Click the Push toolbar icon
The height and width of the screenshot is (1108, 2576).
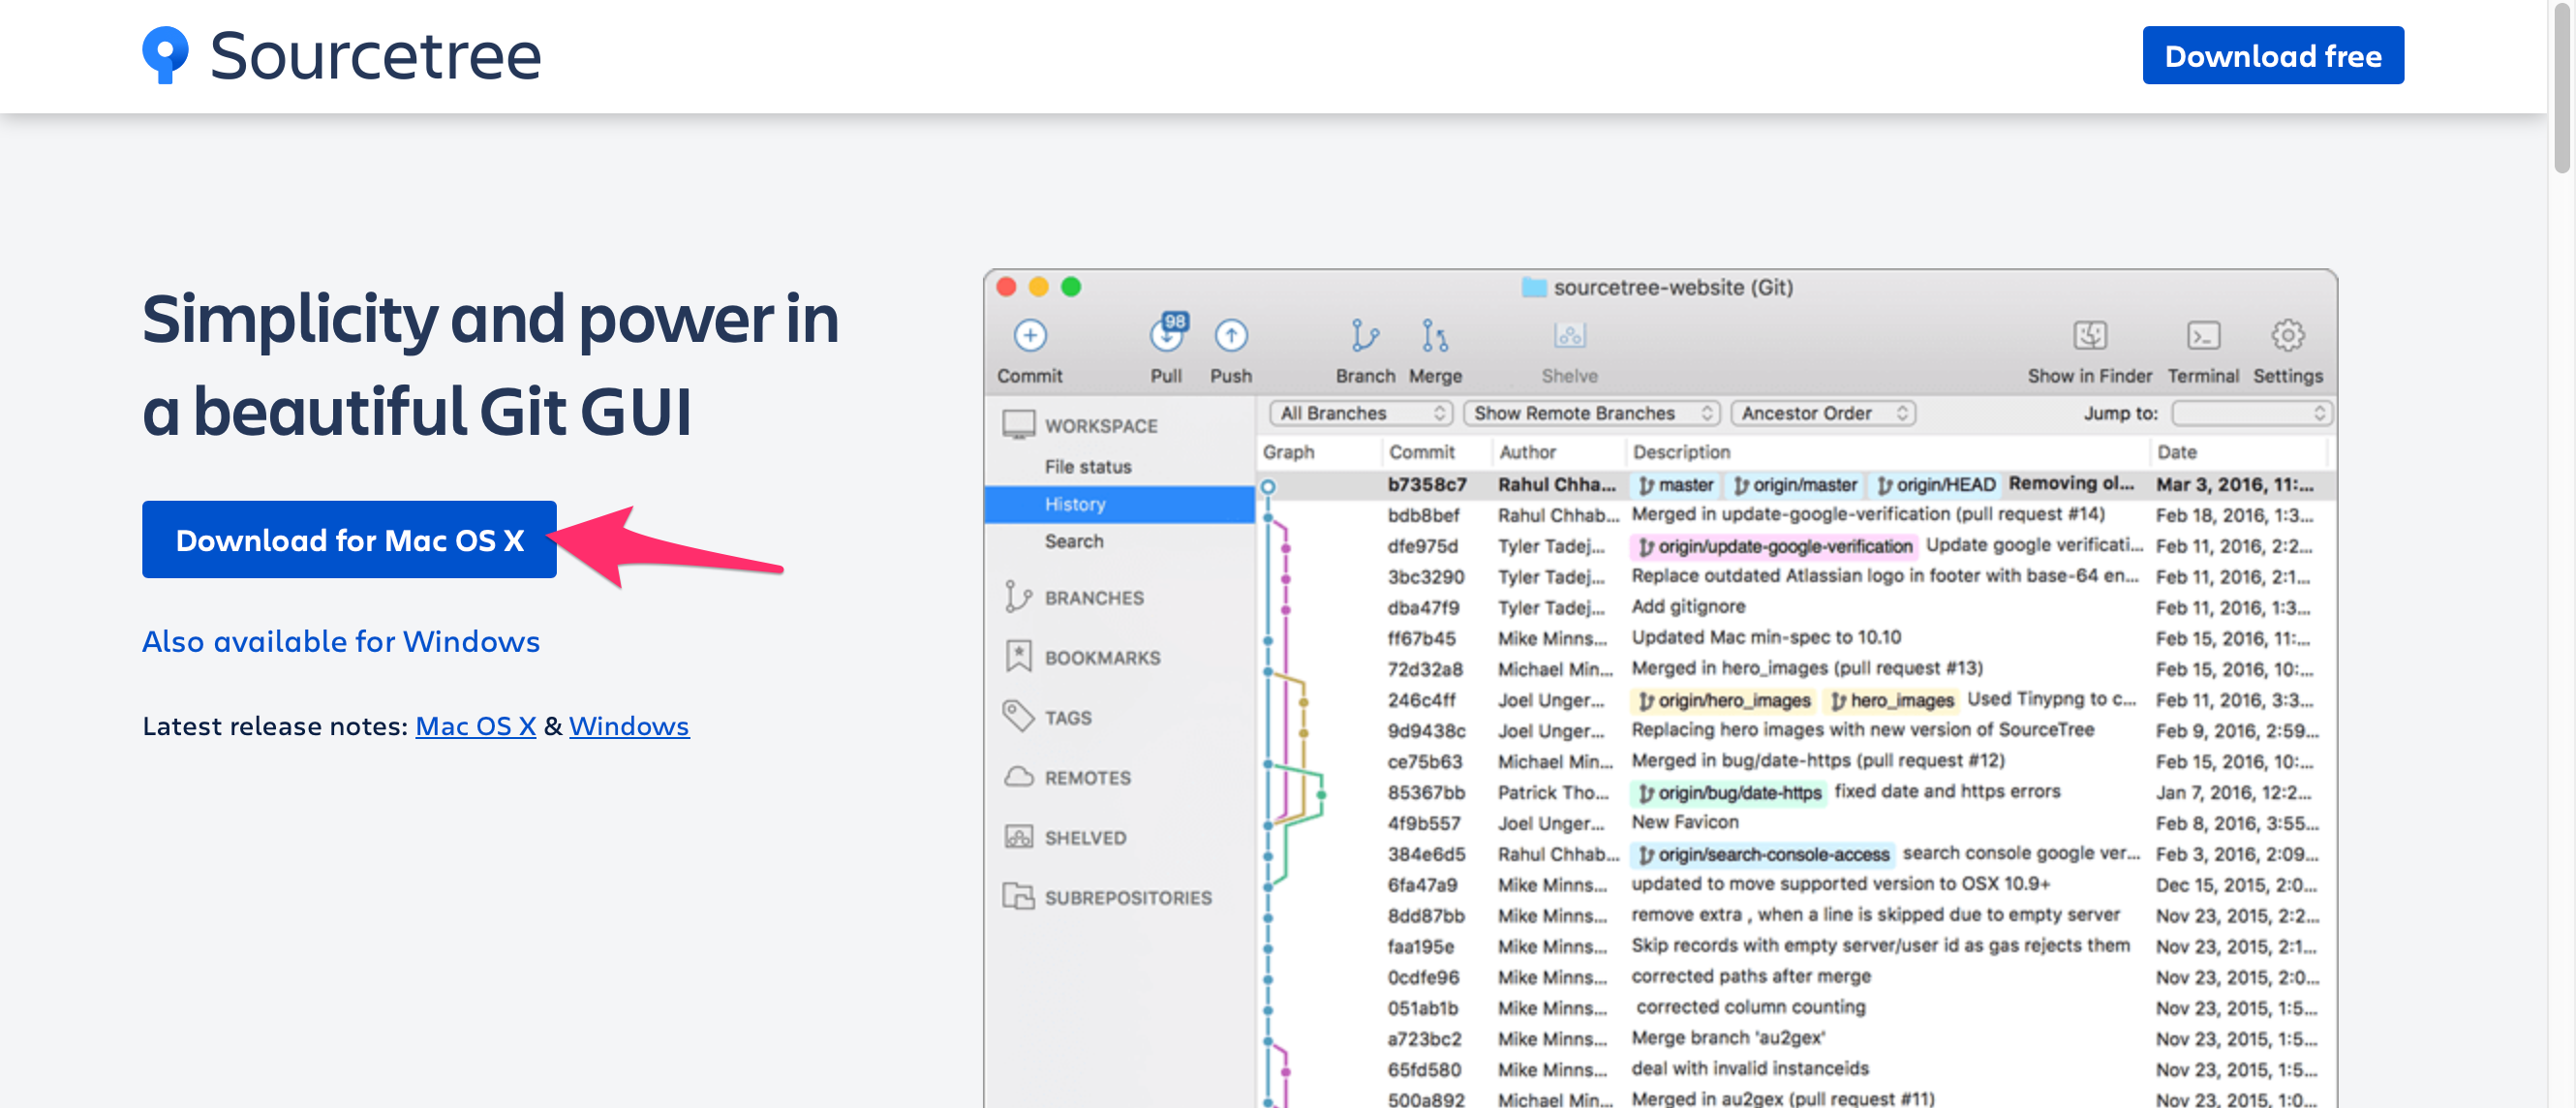pyautogui.click(x=1230, y=336)
